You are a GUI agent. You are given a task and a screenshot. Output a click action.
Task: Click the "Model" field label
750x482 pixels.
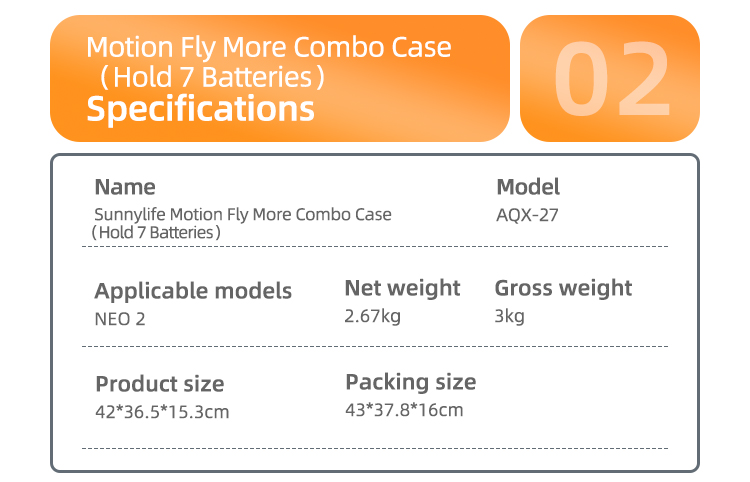[528, 187]
